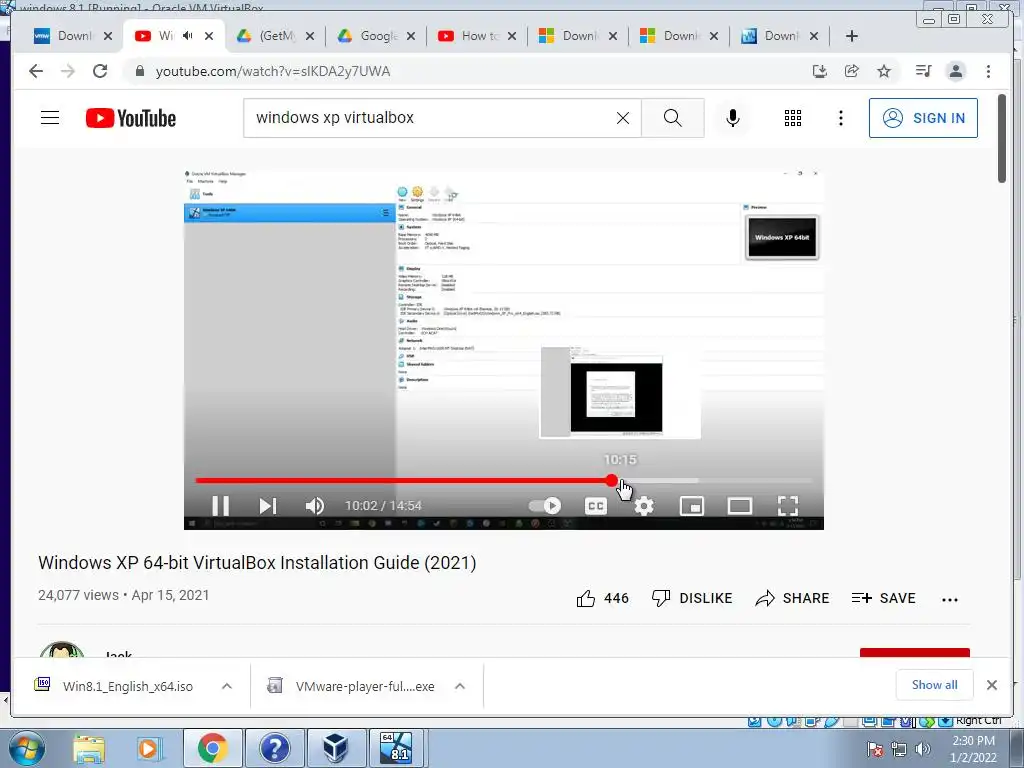Toggle the autoplay switch
1024x768 pixels.
(545, 505)
